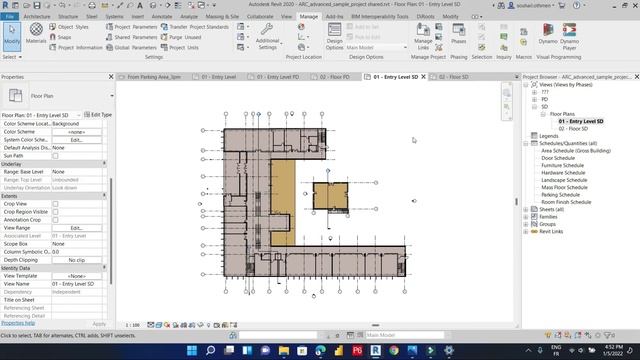Open Shared Parameters
This screenshot has height=360, width=640.
coord(131,37)
